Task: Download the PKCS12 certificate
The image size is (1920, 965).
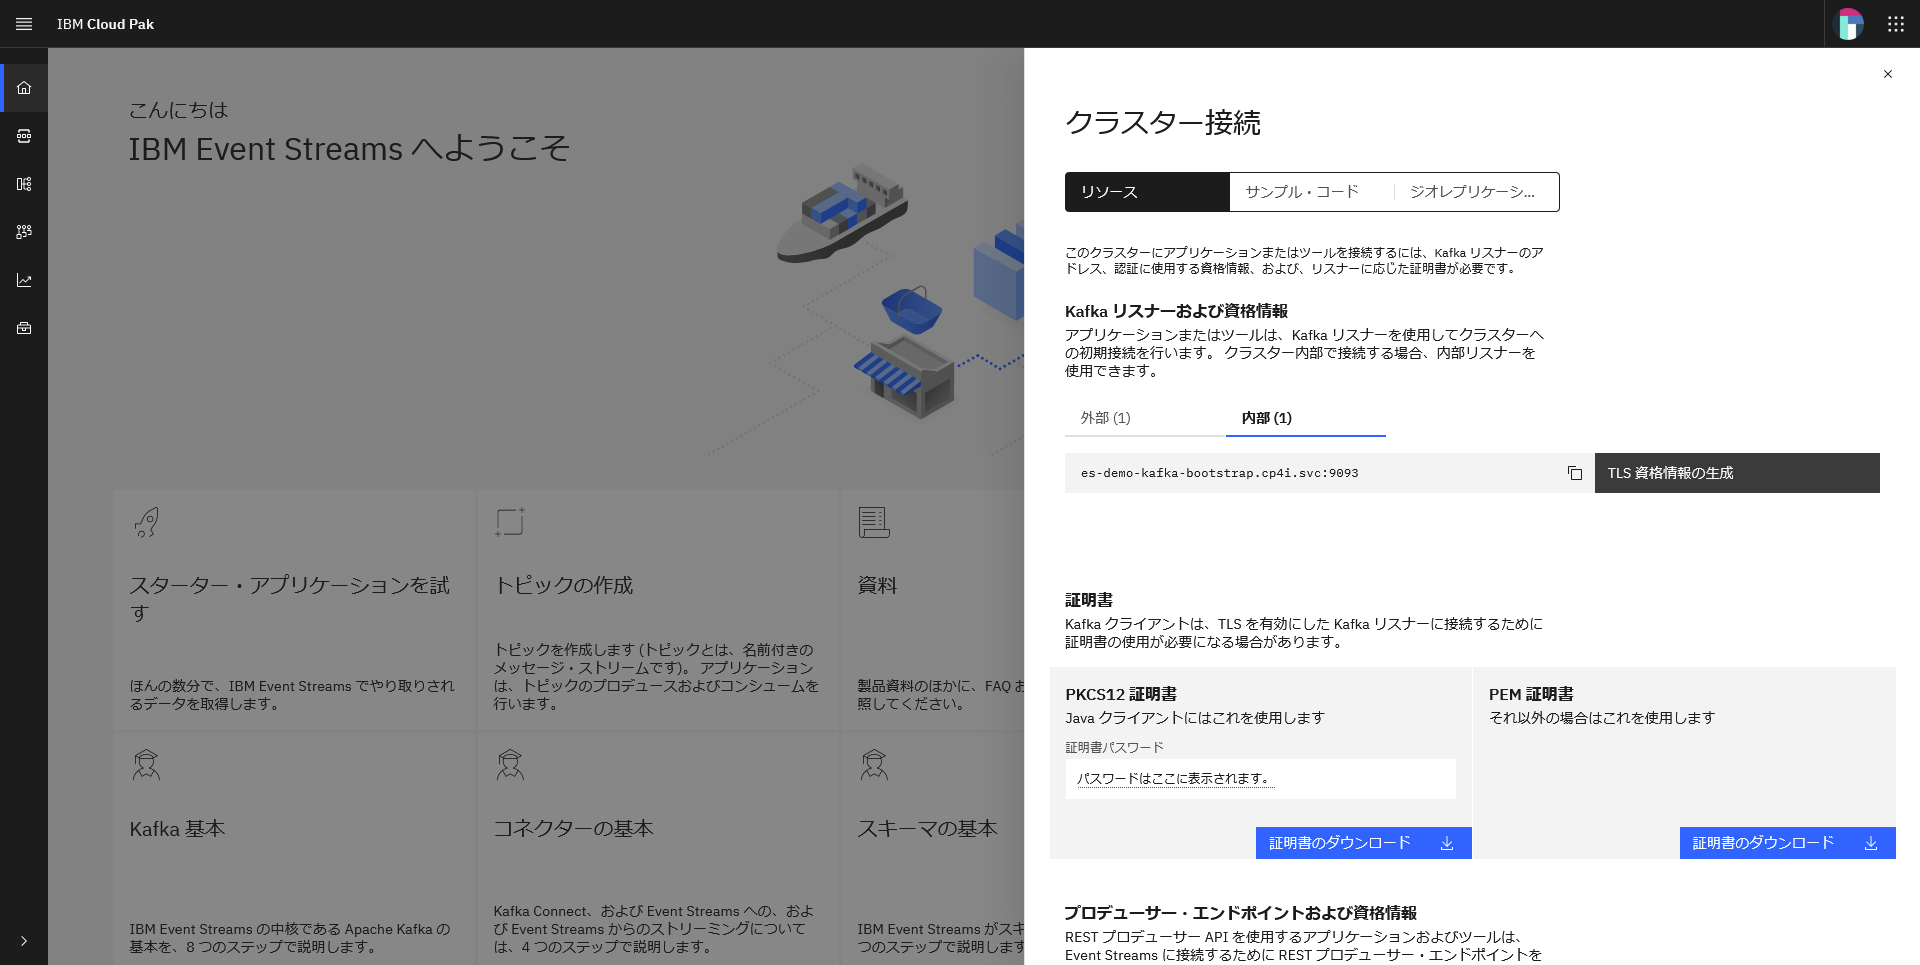Action: point(1363,843)
